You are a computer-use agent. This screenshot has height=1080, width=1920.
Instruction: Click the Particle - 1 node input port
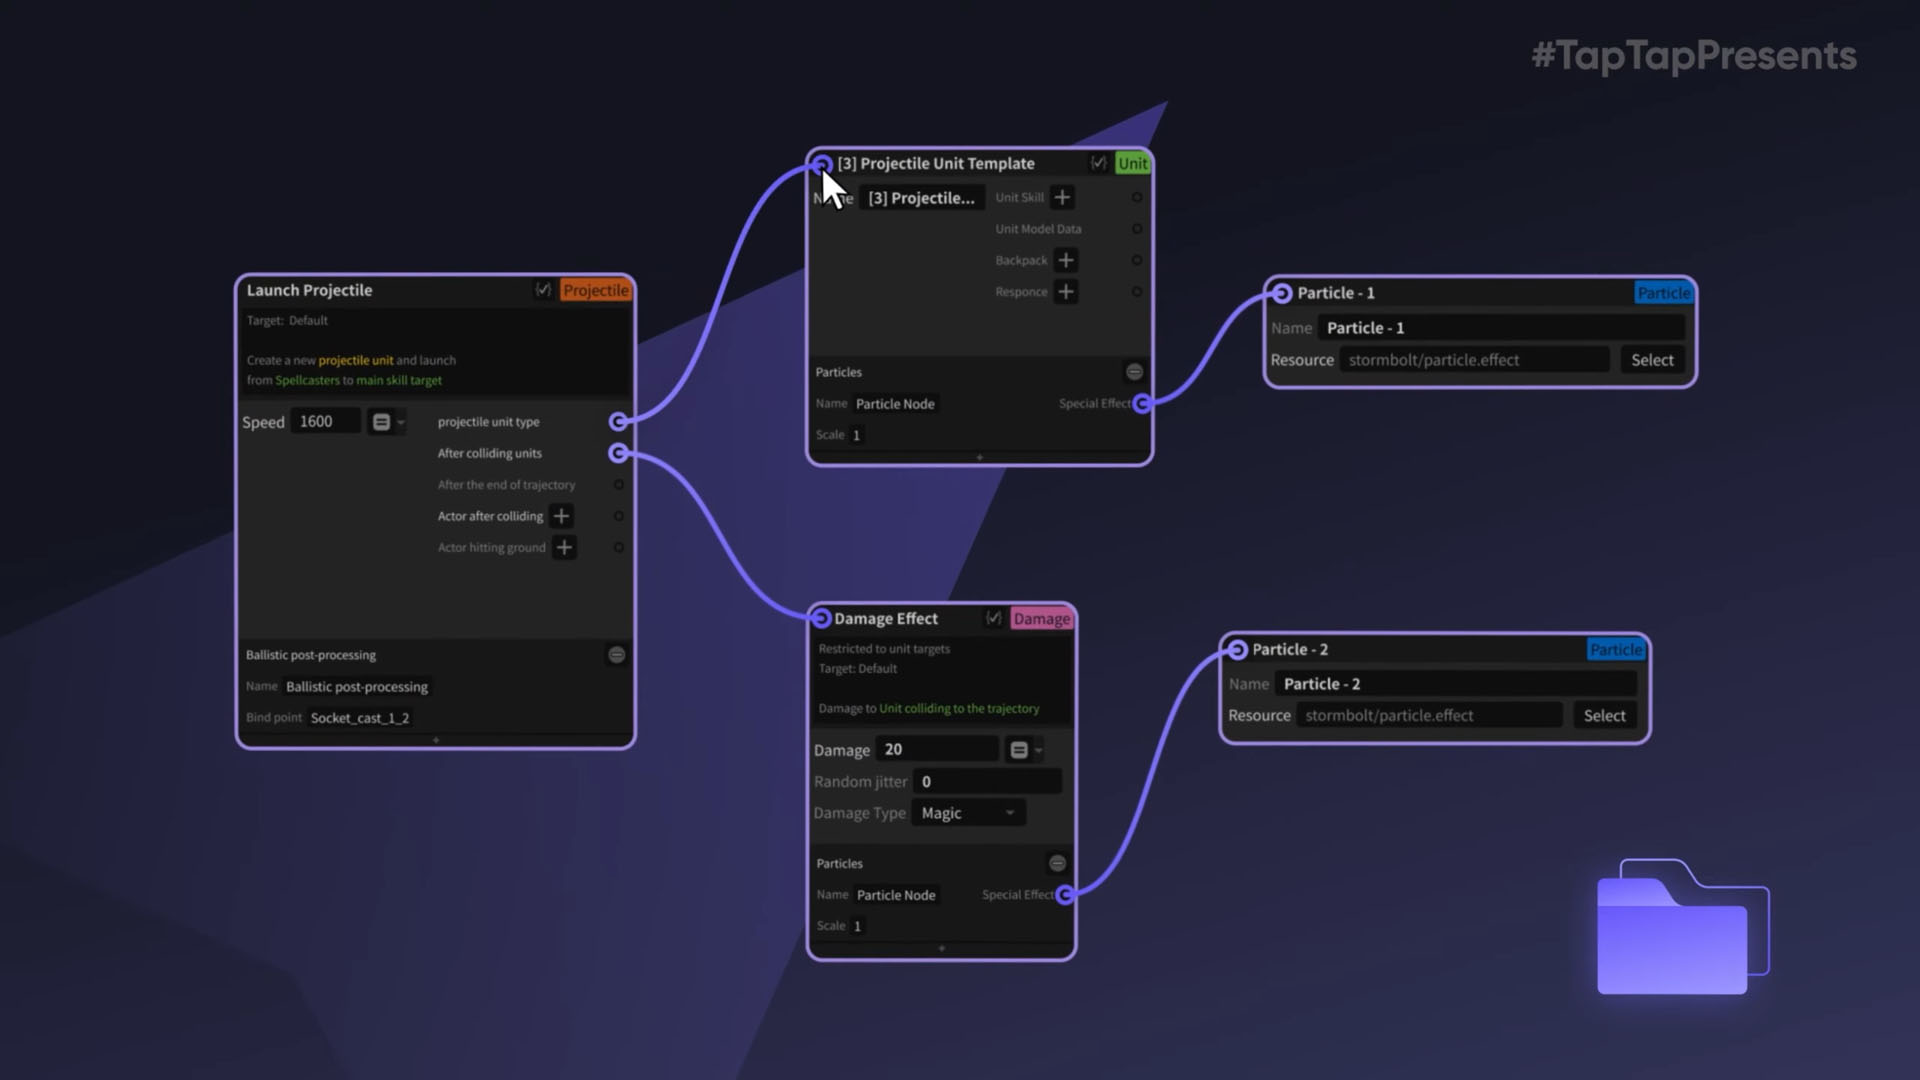point(1282,293)
